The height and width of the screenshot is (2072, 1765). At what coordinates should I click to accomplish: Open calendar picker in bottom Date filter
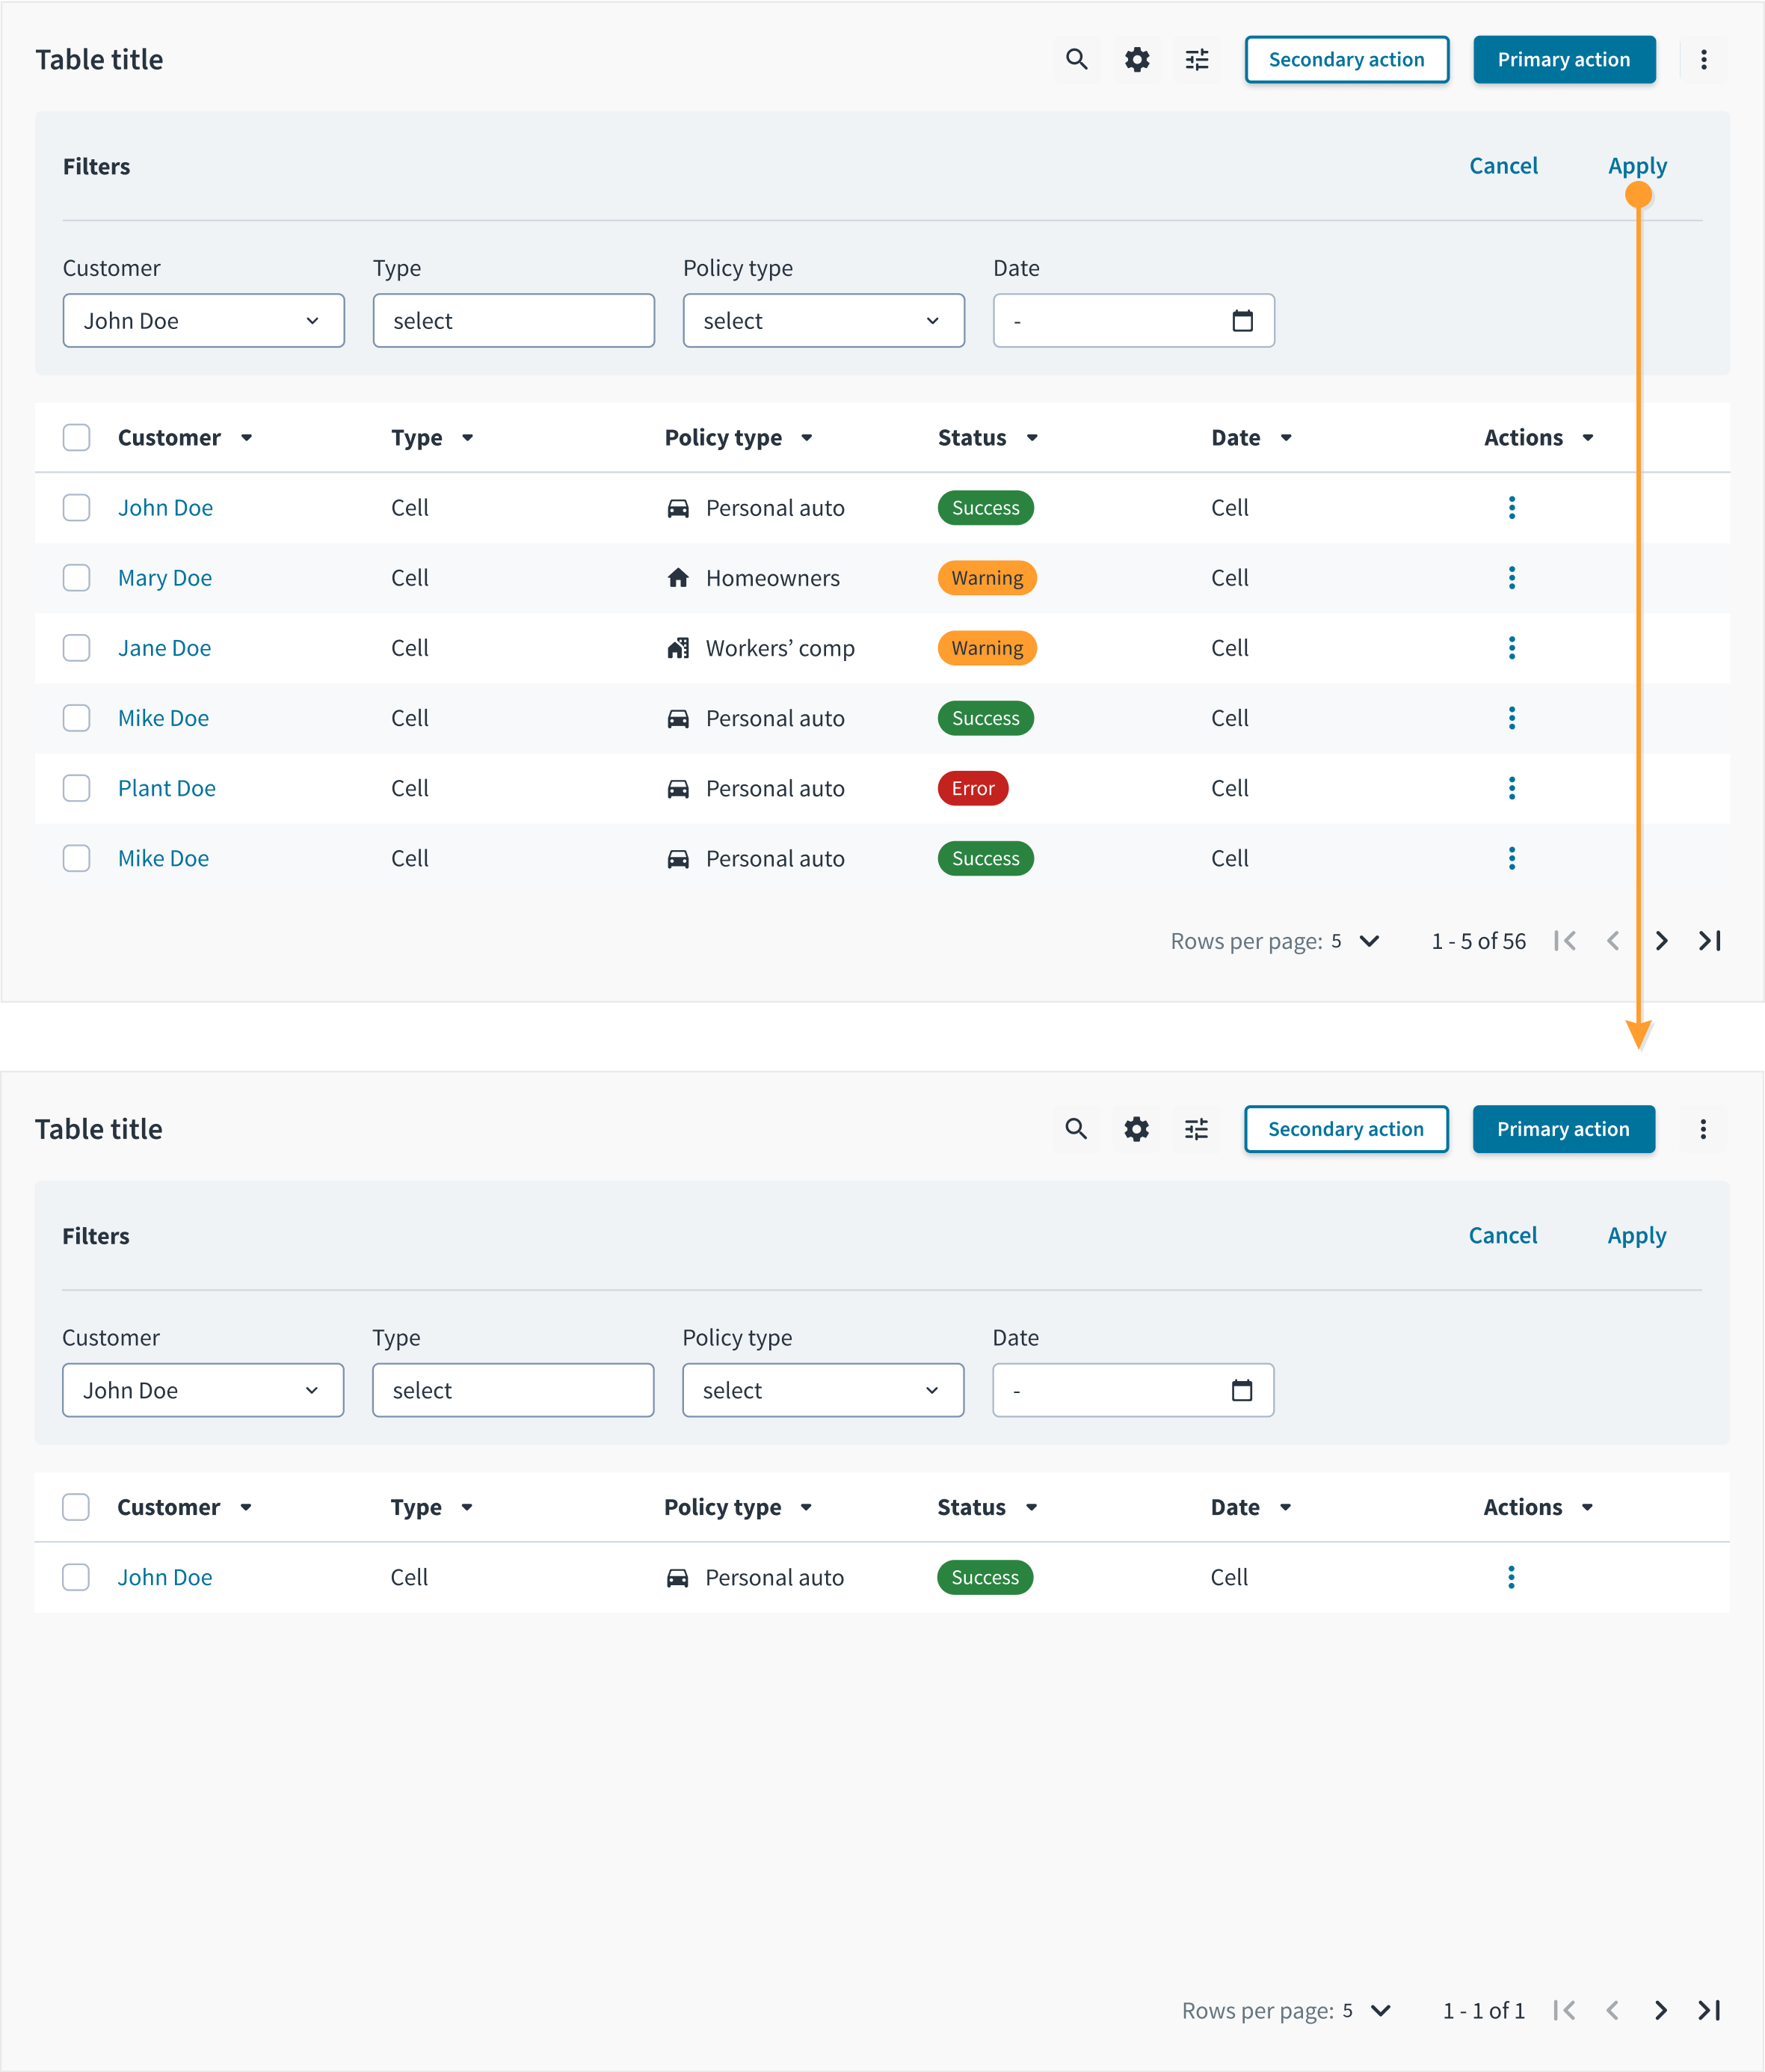pyautogui.click(x=1241, y=1390)
